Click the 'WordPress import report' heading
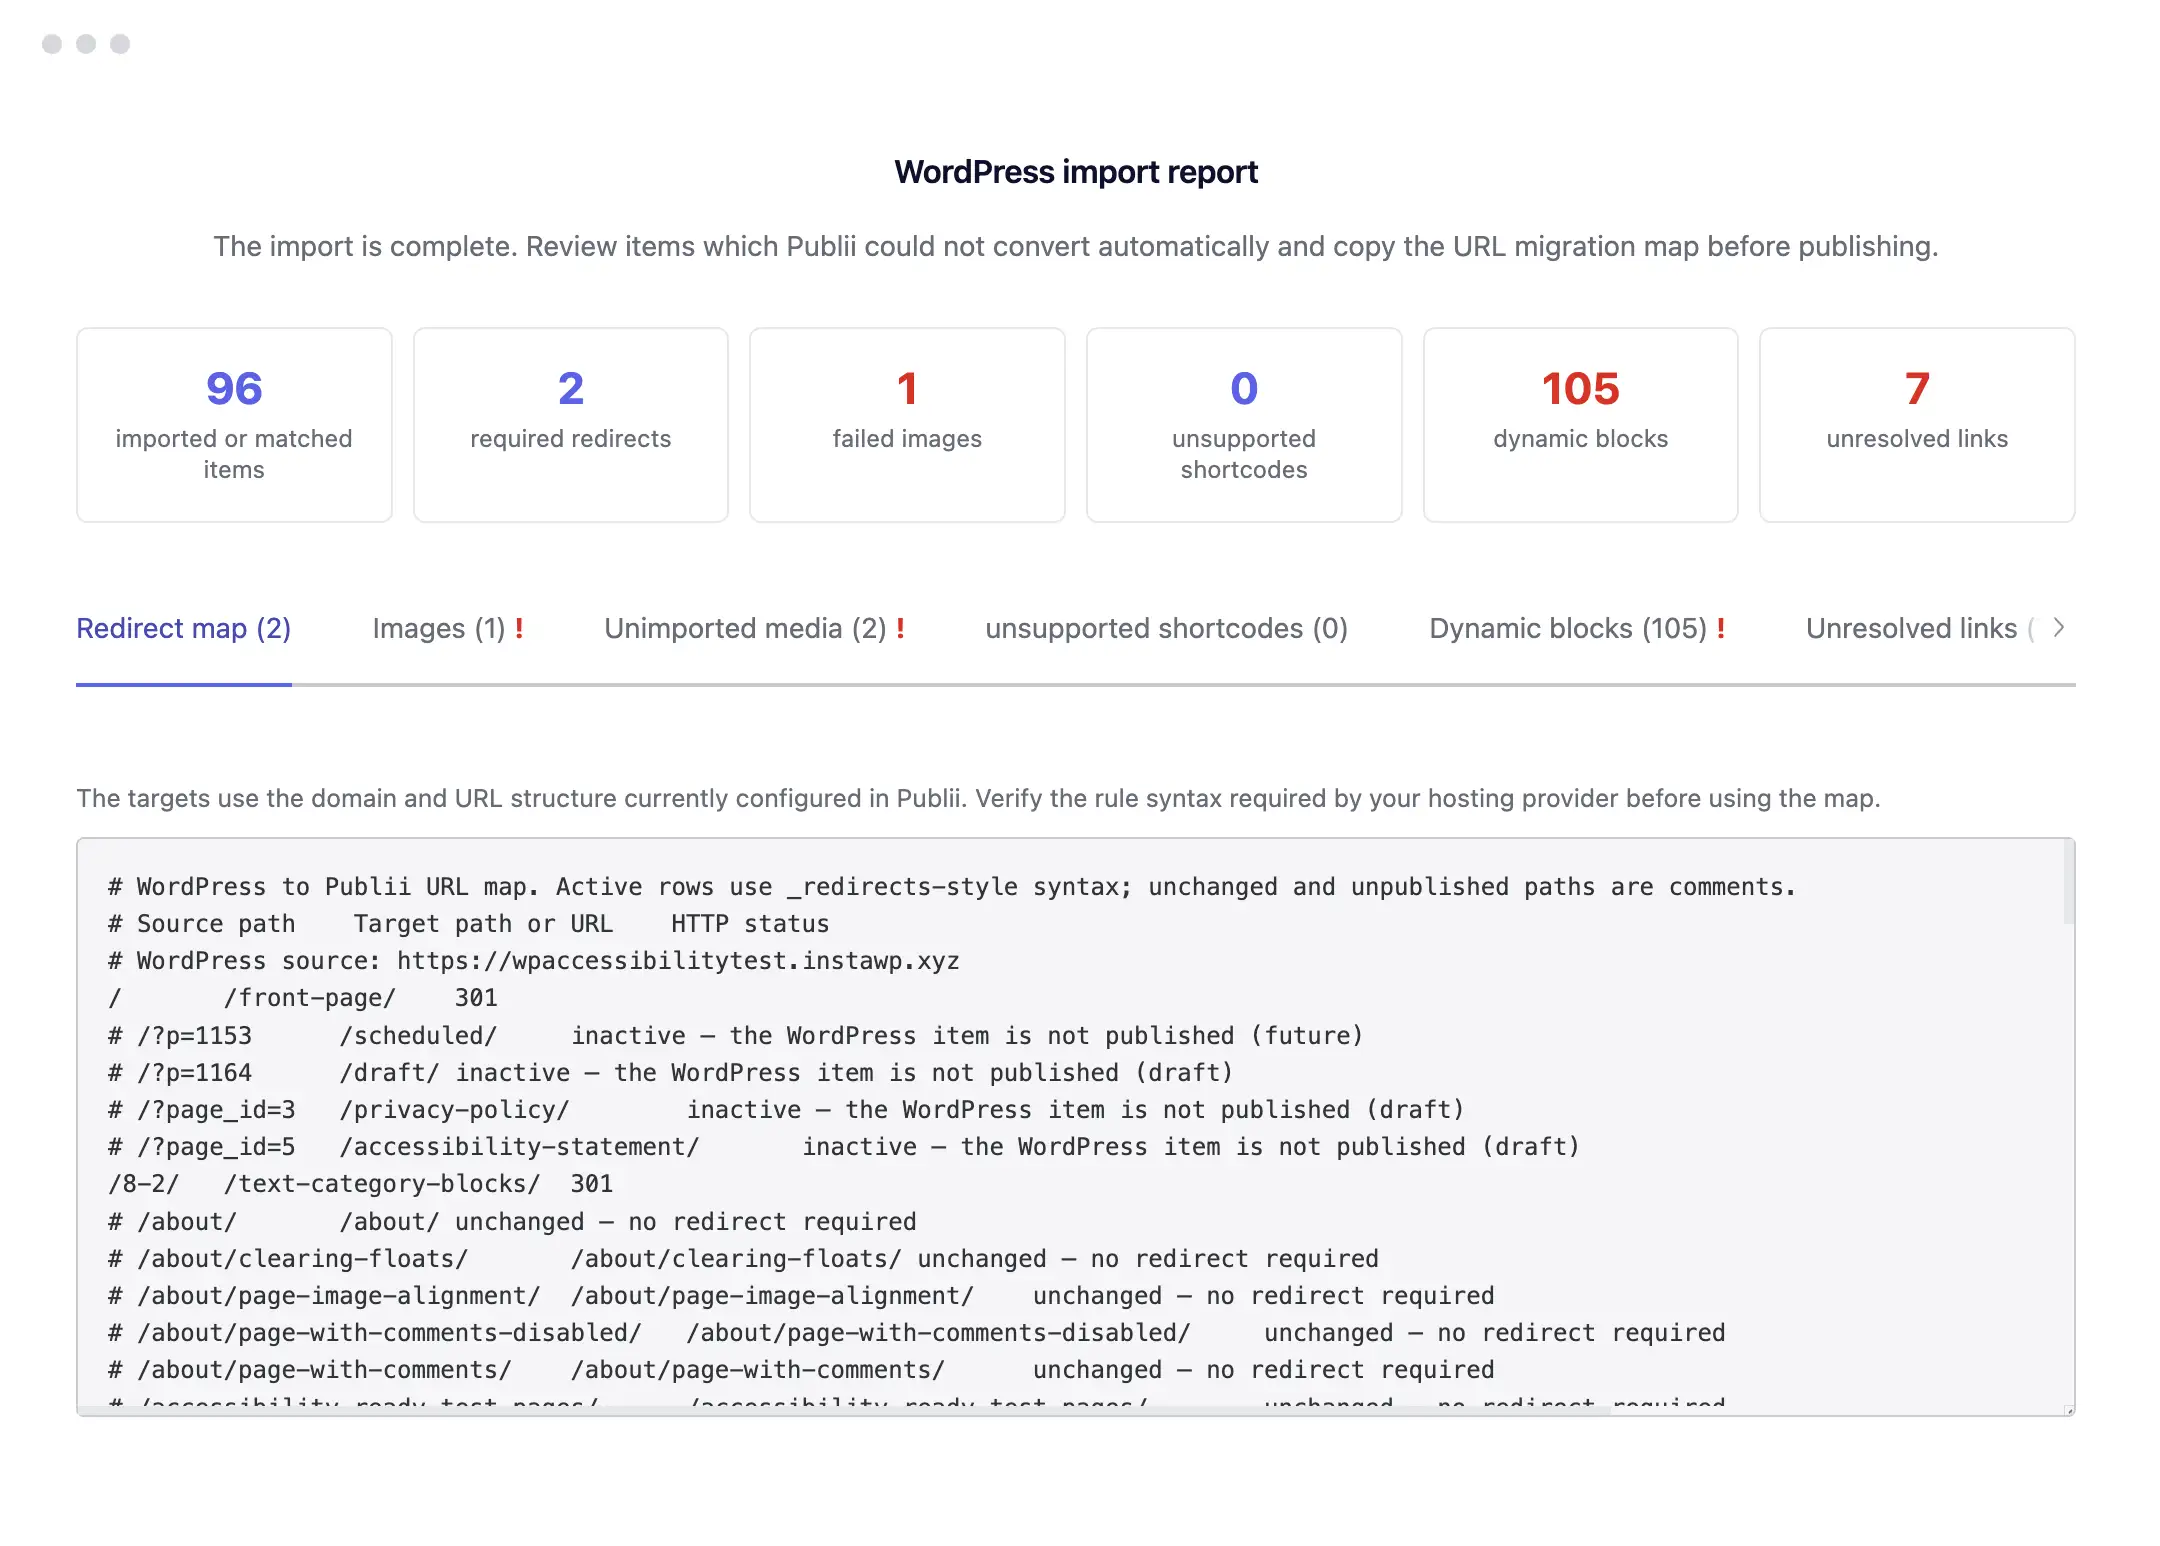This screenshot has height=1546, width=2160. click(1076, 172)
